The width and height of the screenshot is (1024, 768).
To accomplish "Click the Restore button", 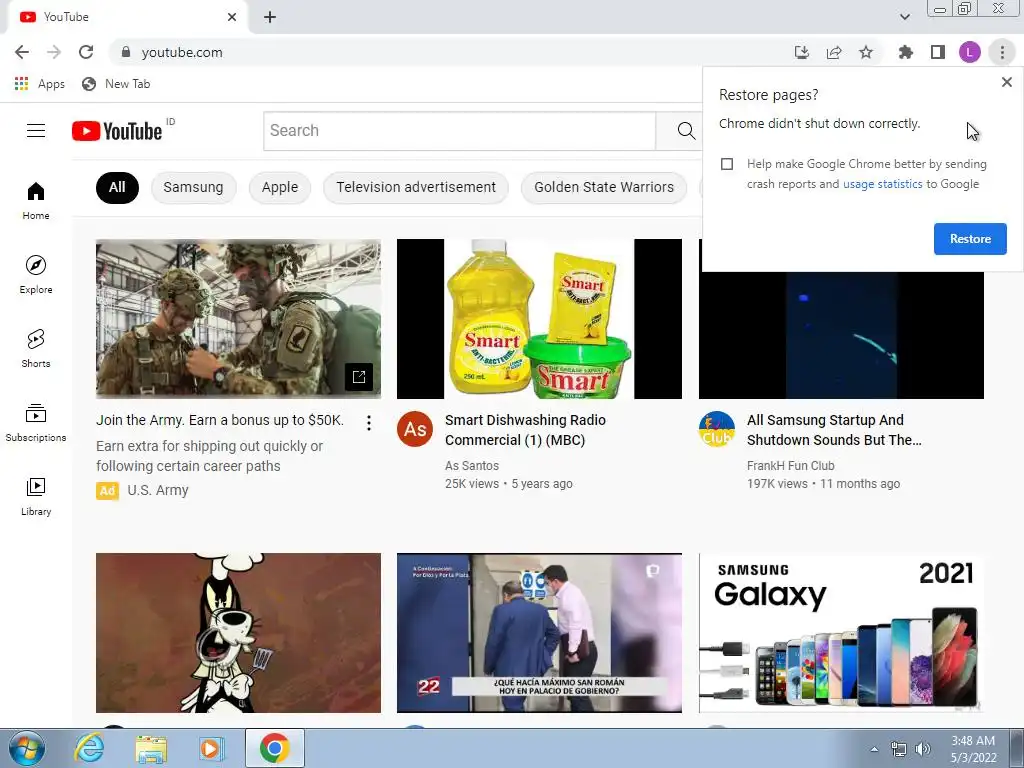I will point(970,239).
